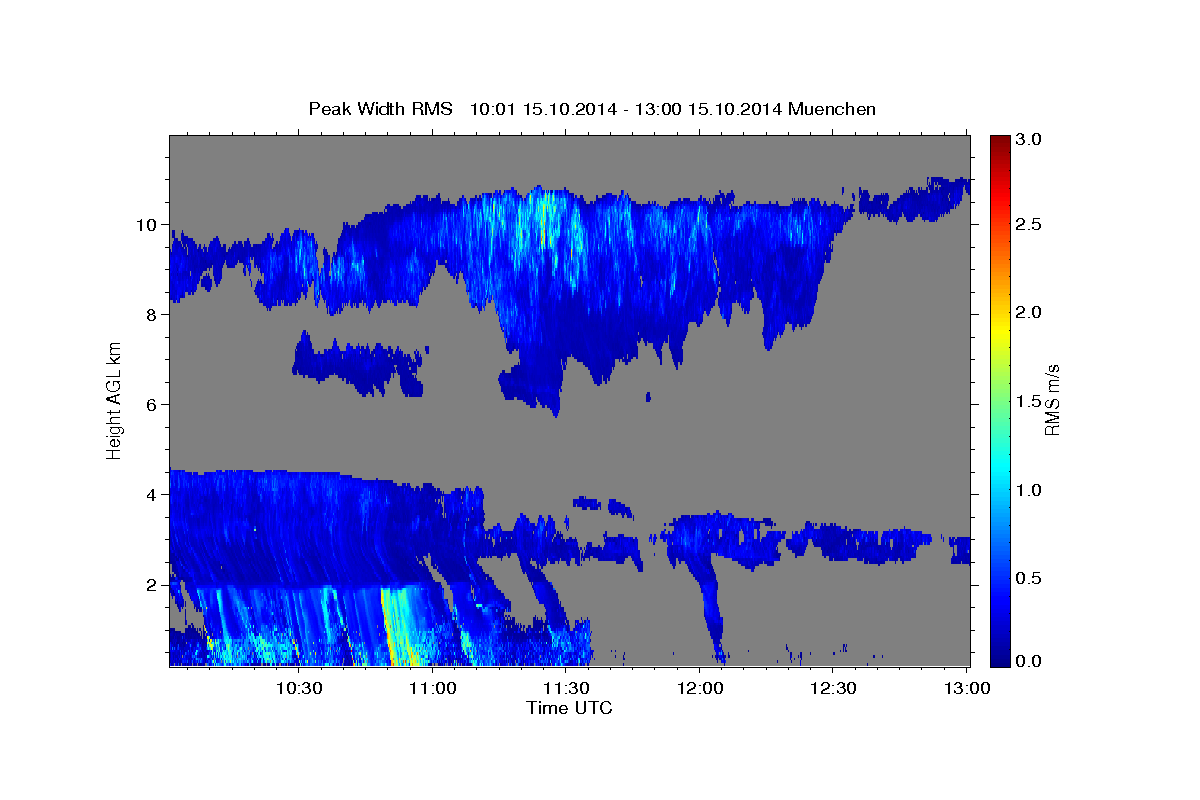Click the 'Muenchen' station name in title
Image resolution: width=1200 pixels, height=800 pixels.
832,109
